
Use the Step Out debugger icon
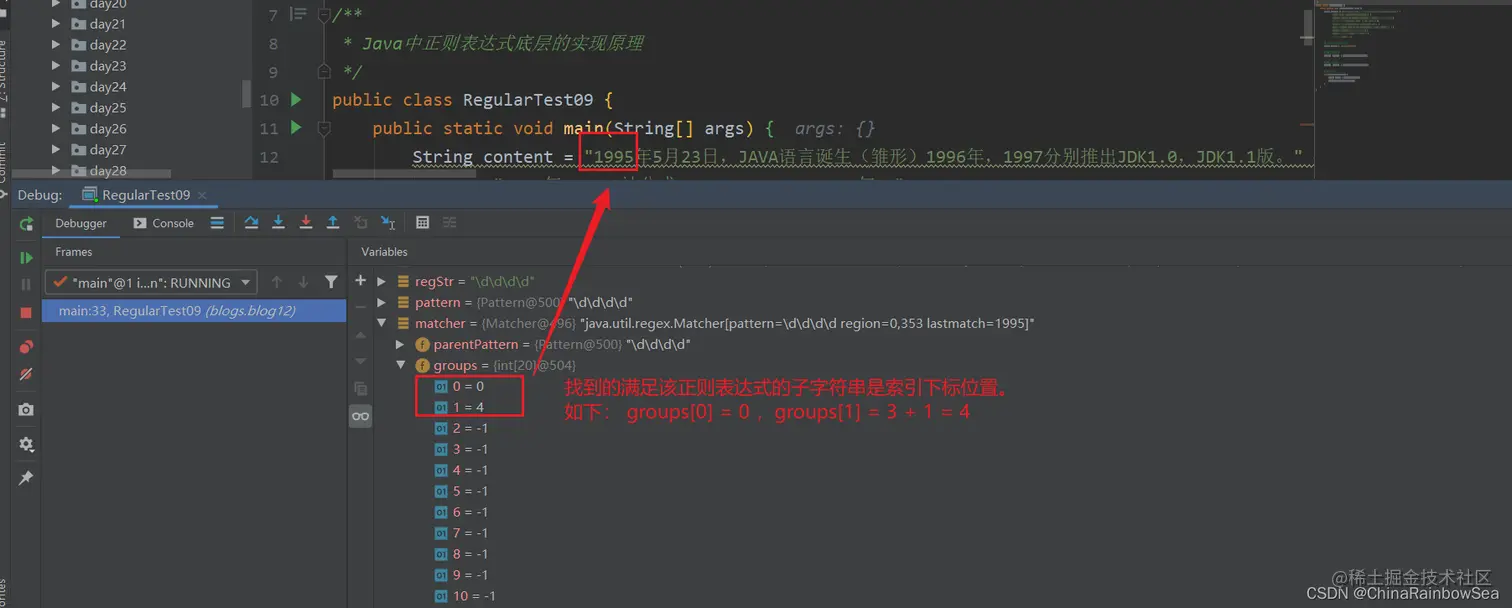(x=333, y=223)
